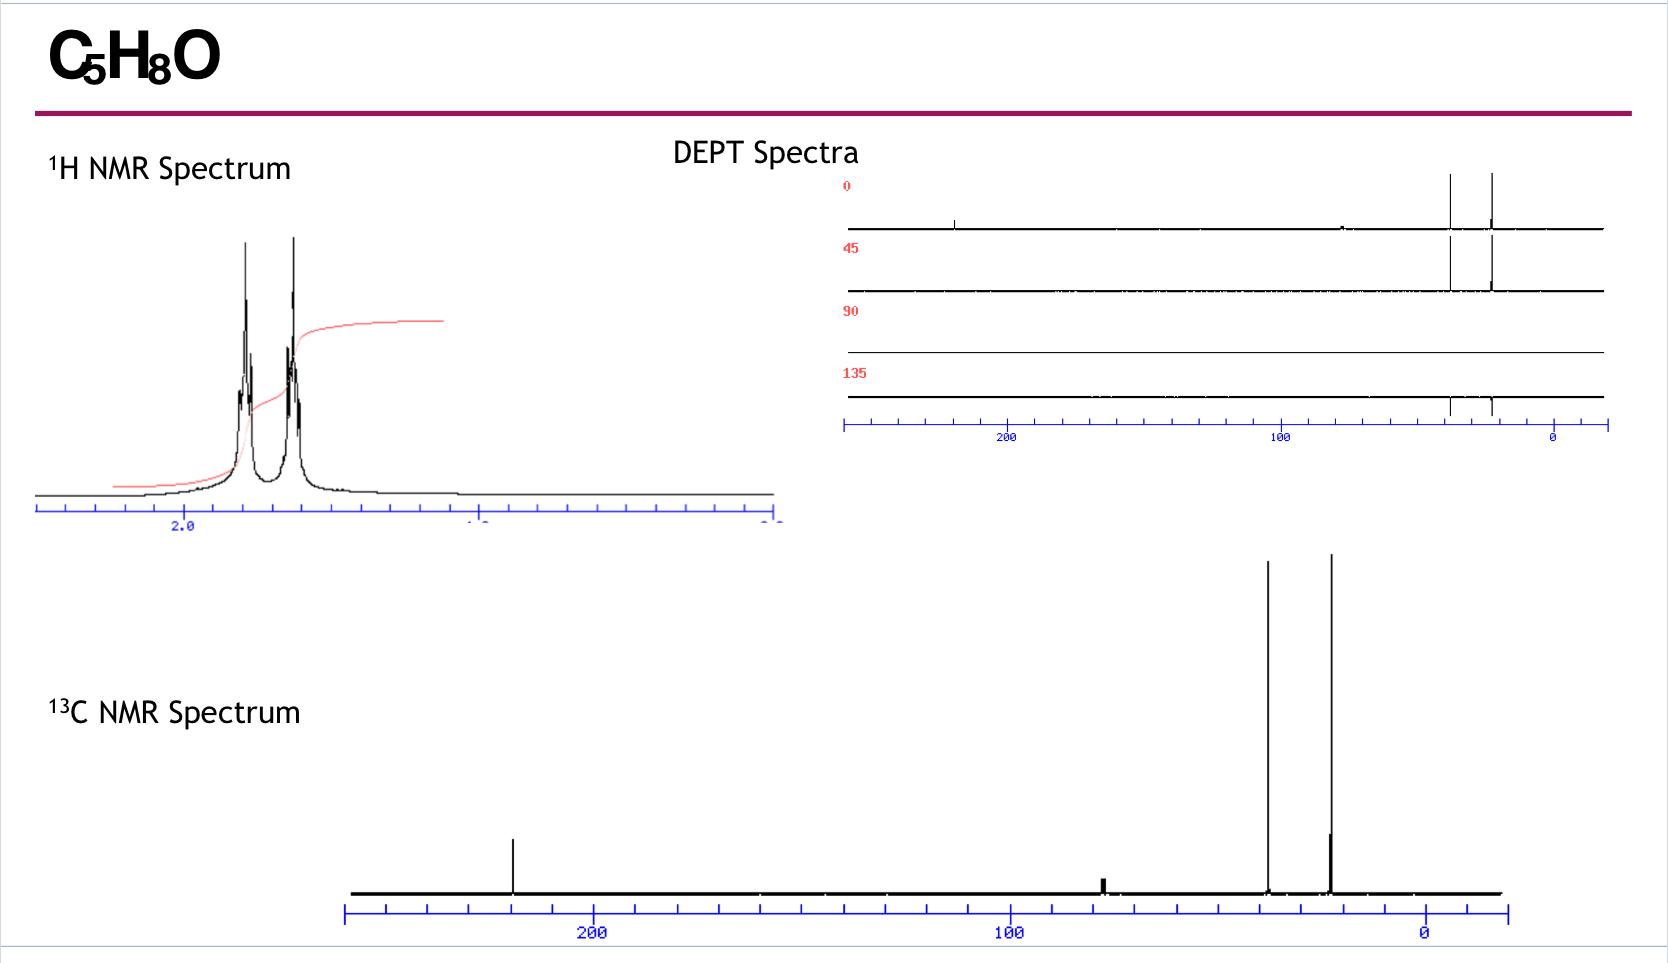Image resolution: width=1668 pixels, height=963 pixels.
Task: Select the leftmost triplet peak in the 1H spectrum
Action: click(x=245, y=300)
